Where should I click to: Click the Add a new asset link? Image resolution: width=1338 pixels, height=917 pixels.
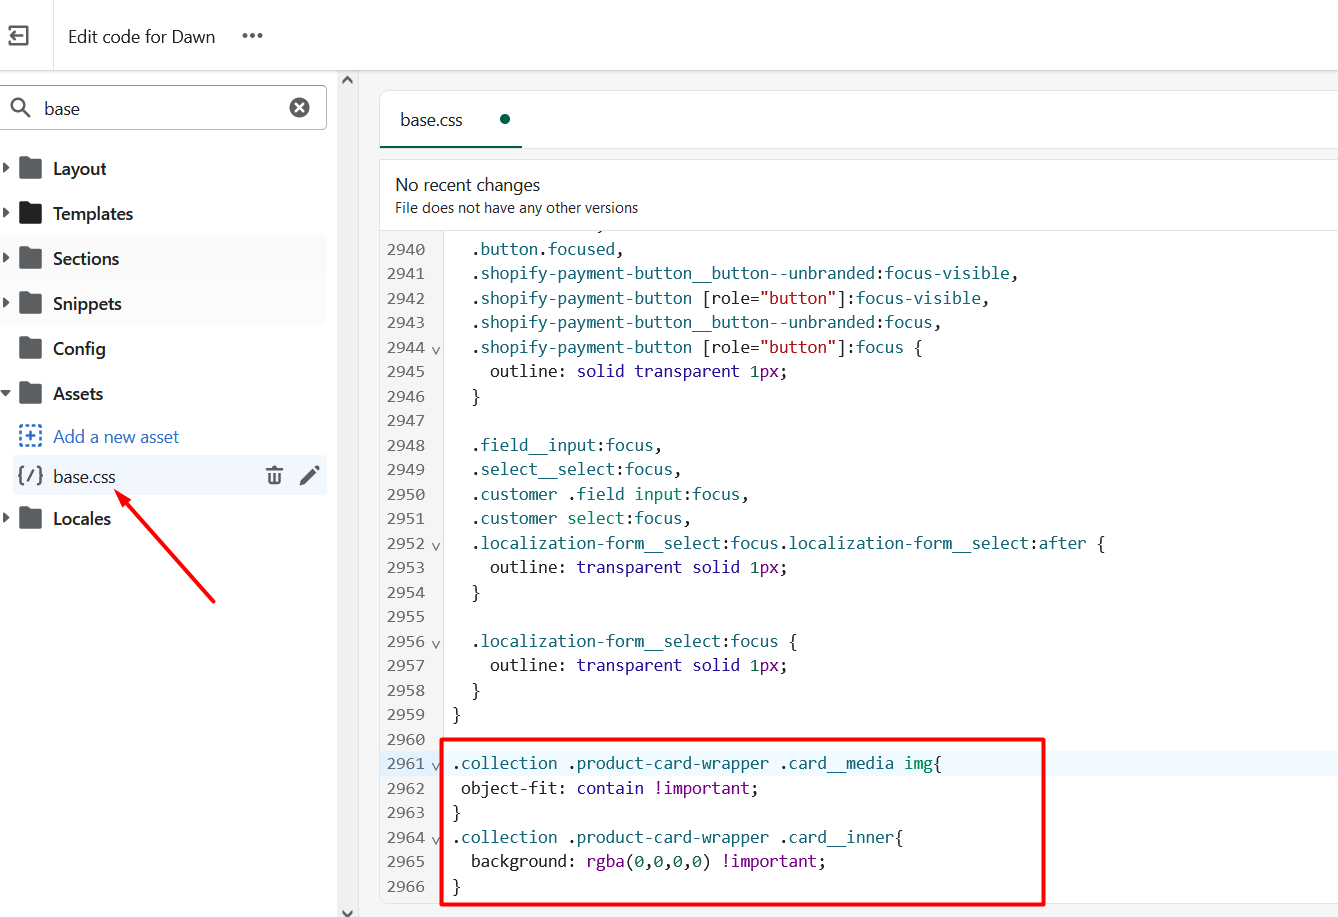coord(116,437)
